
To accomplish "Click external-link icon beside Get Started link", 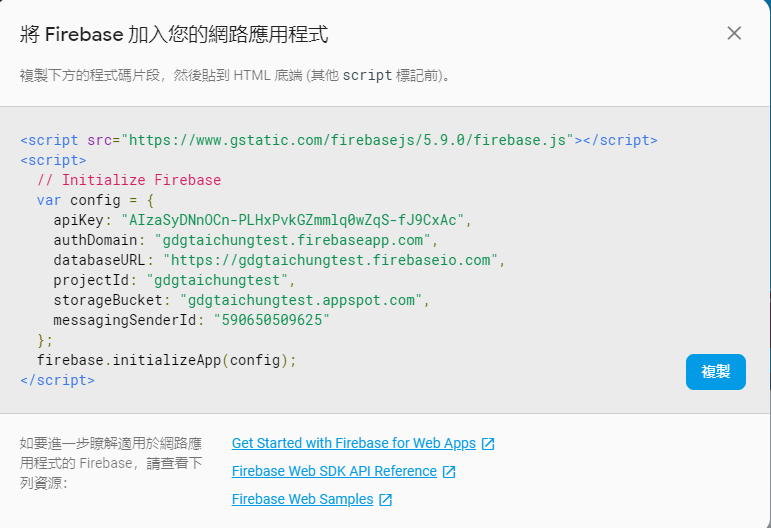I will [488, 444].
